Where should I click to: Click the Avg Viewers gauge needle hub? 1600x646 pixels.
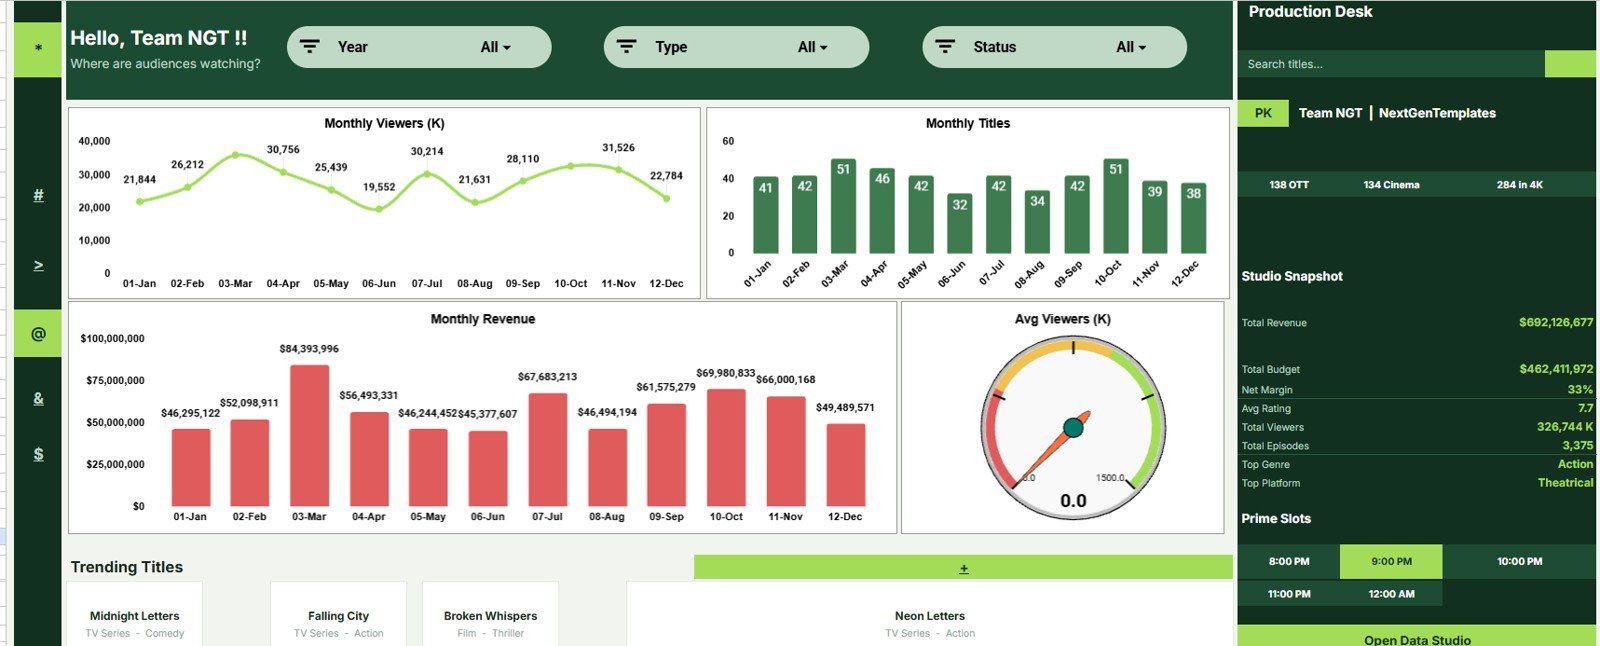tap(1073, 428)
